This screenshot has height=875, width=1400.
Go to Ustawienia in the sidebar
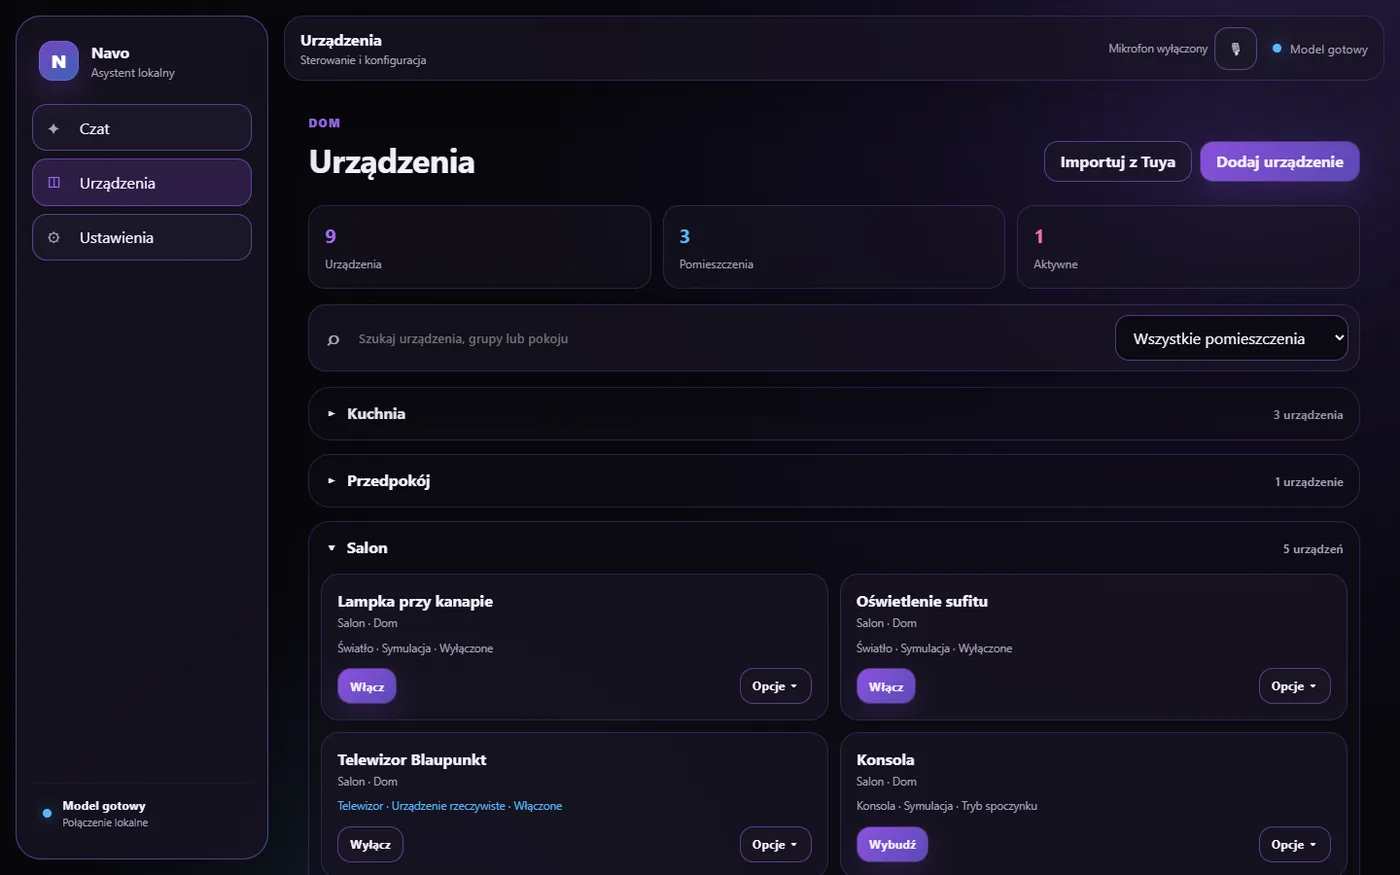pyautogui.click(x=142, y=238)
